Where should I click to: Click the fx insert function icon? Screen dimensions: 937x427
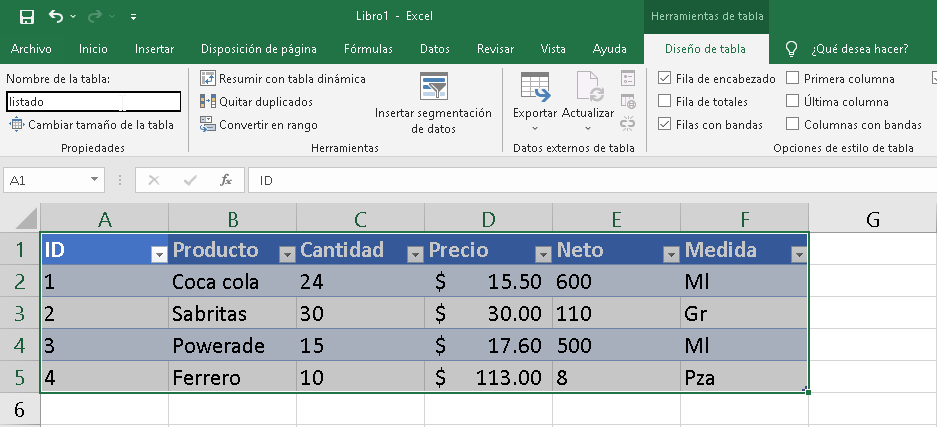(225, 180)
